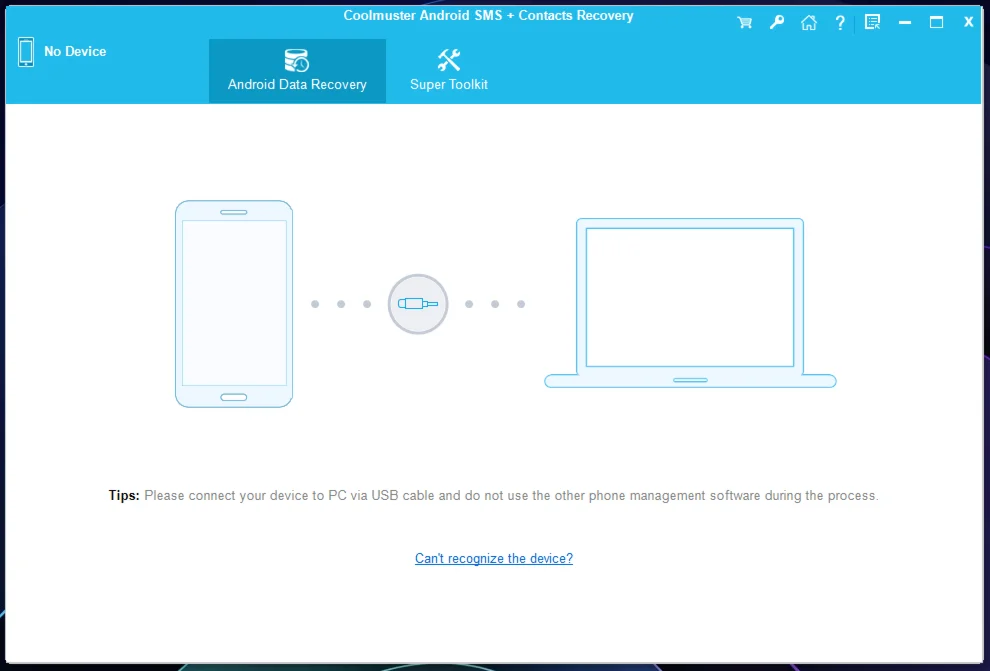
Task: Open the feedback notes icon
Action: pyautogui.click(x=873, y=22)
